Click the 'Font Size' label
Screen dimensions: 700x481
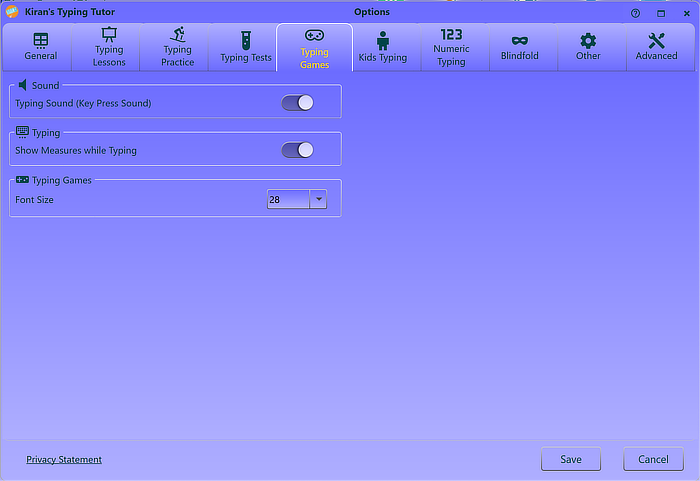[x=34, y=200]
